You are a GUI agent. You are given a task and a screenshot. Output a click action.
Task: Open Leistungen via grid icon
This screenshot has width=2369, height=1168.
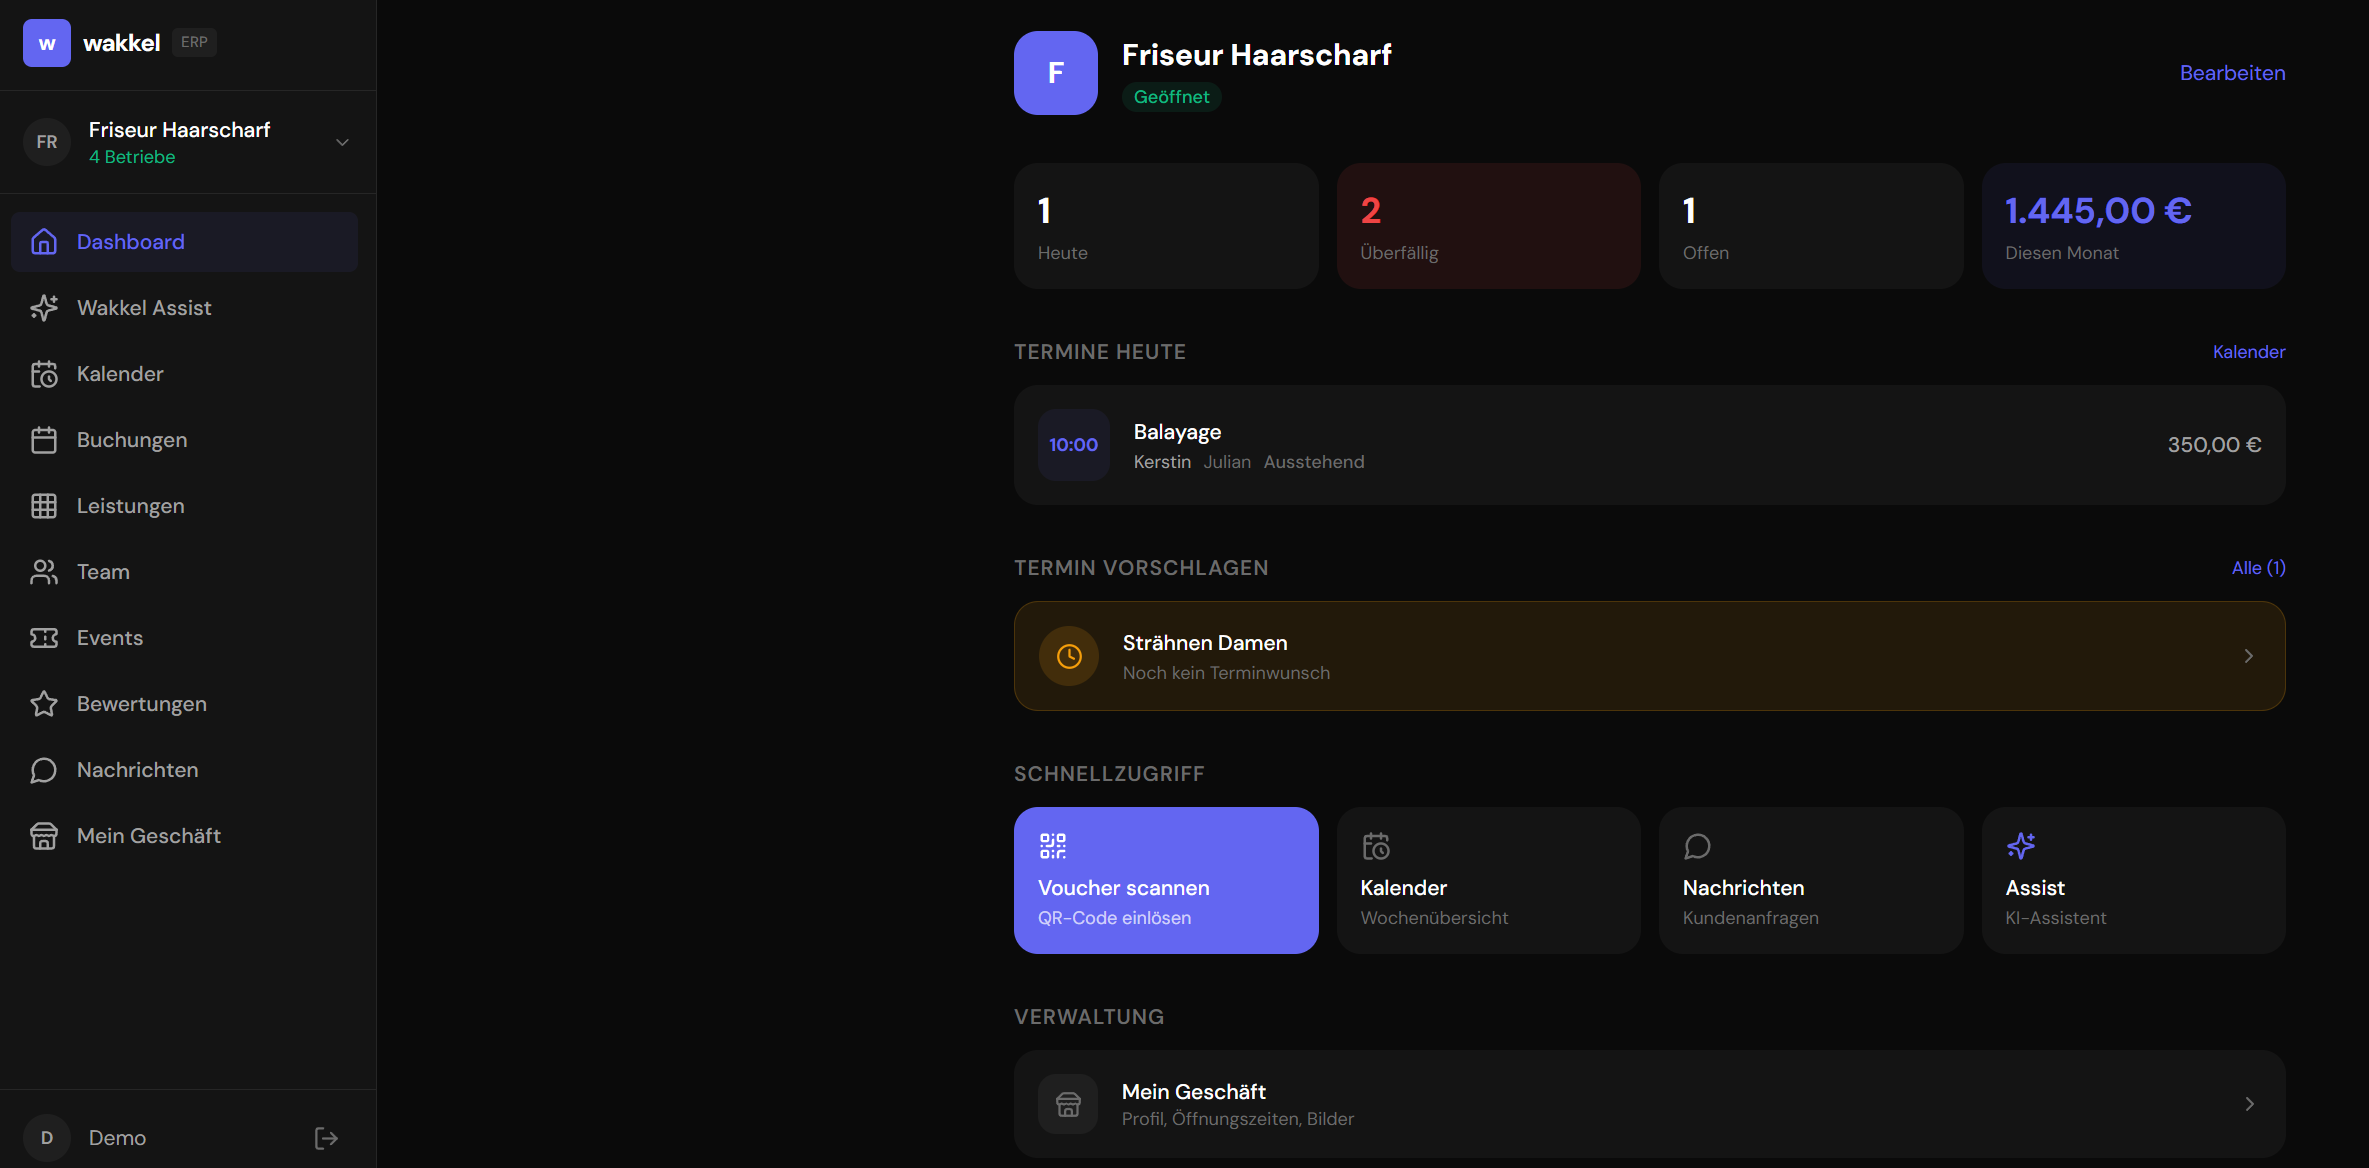pyautogui.click(x=45, y=505)
